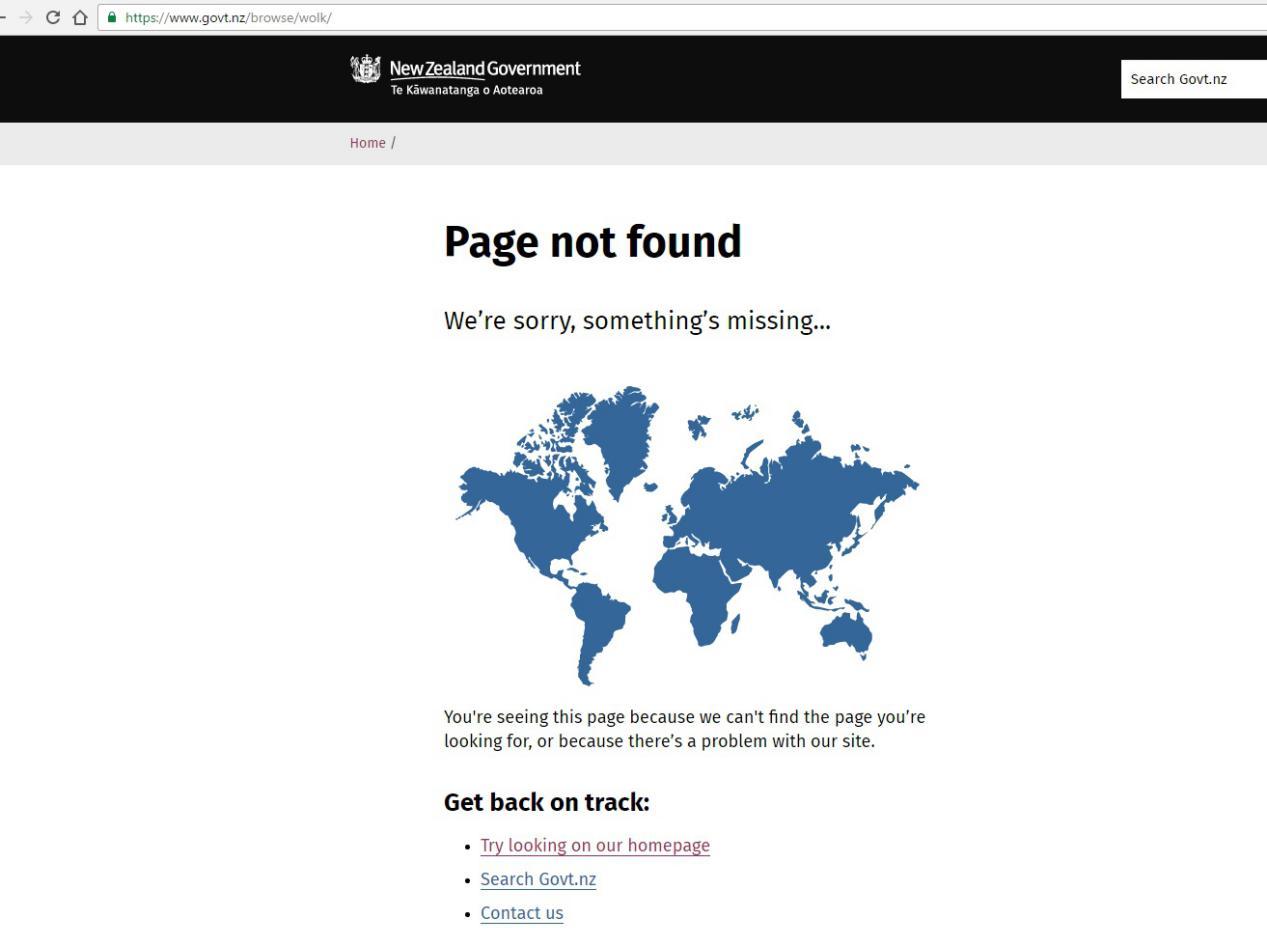Viewport: 1267px width, 946px height.
Task: Click the browser reload icon
Action: click(53, 17)
